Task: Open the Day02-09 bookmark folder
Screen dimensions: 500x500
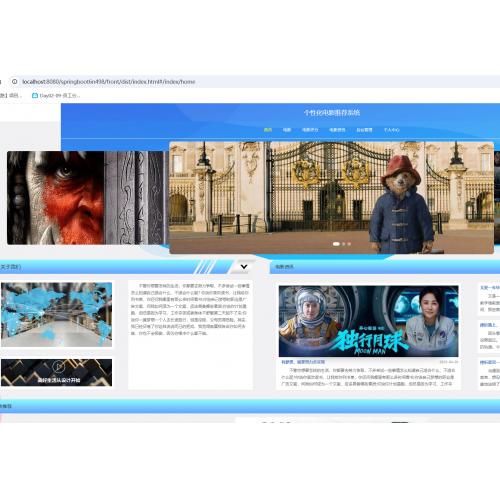Action: 56,95
